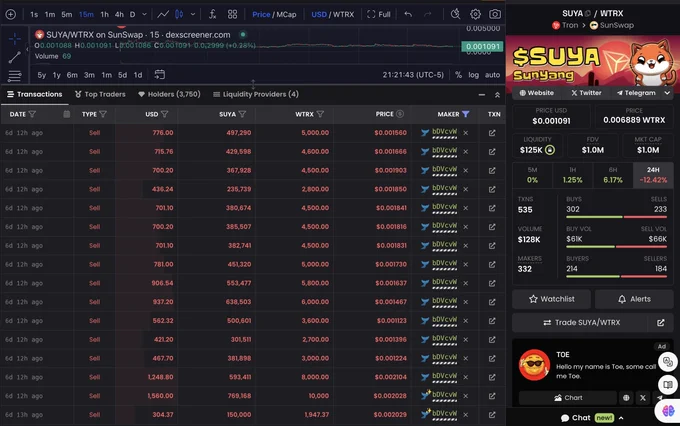Select the 1s timeframe
This screenshot has width=680, height=426.
(x=34, y=14)
